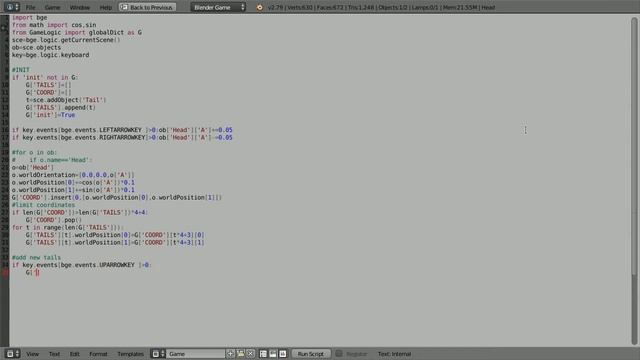This screenshot has width=640, height=360.
Task: Open the Text Editor type selector
Action: pyautogui.click(x=12, y=354)
